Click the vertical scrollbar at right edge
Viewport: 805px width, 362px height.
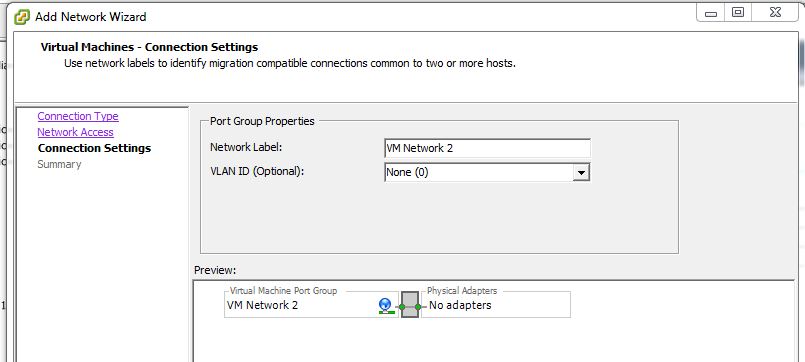click(802, 62)
